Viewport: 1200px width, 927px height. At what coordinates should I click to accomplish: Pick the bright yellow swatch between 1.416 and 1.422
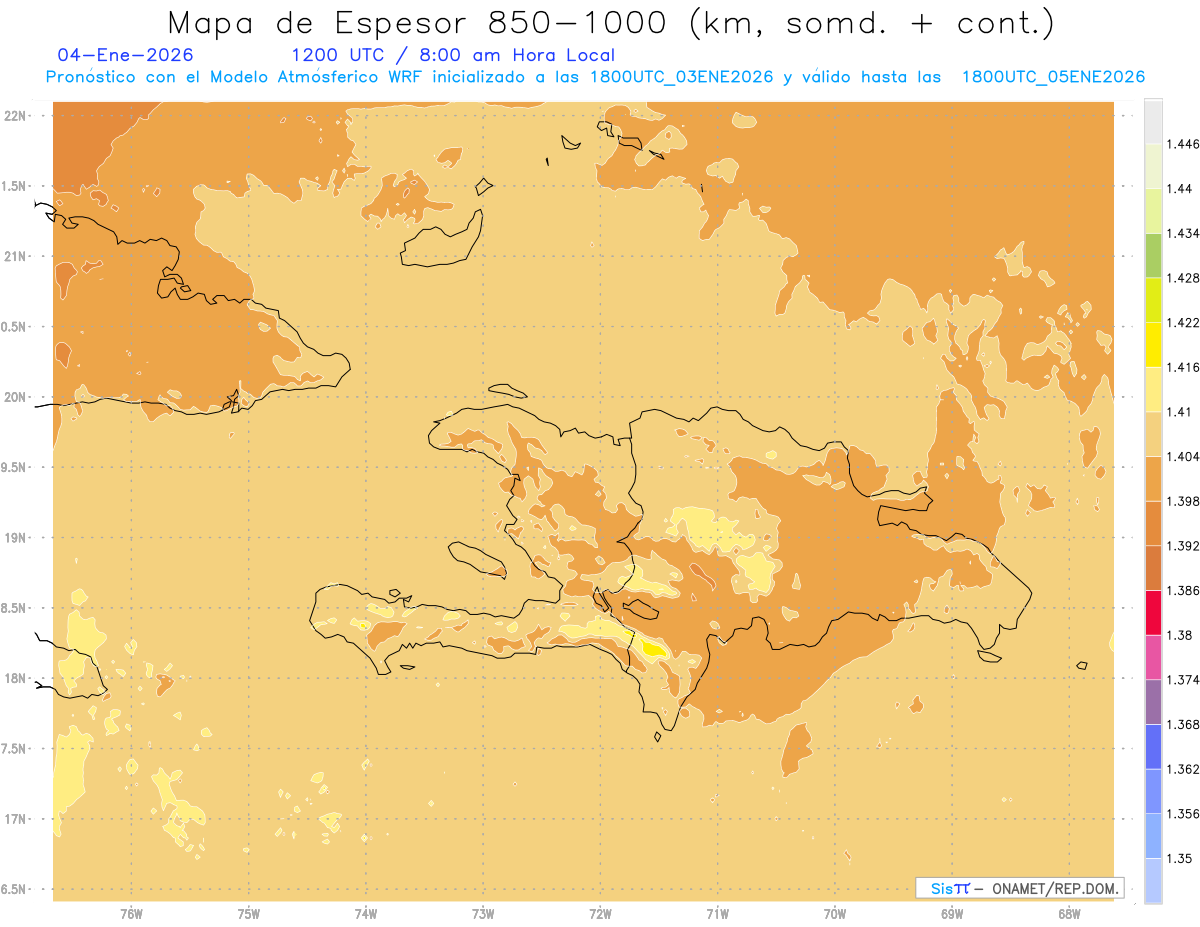[1153, 344]
